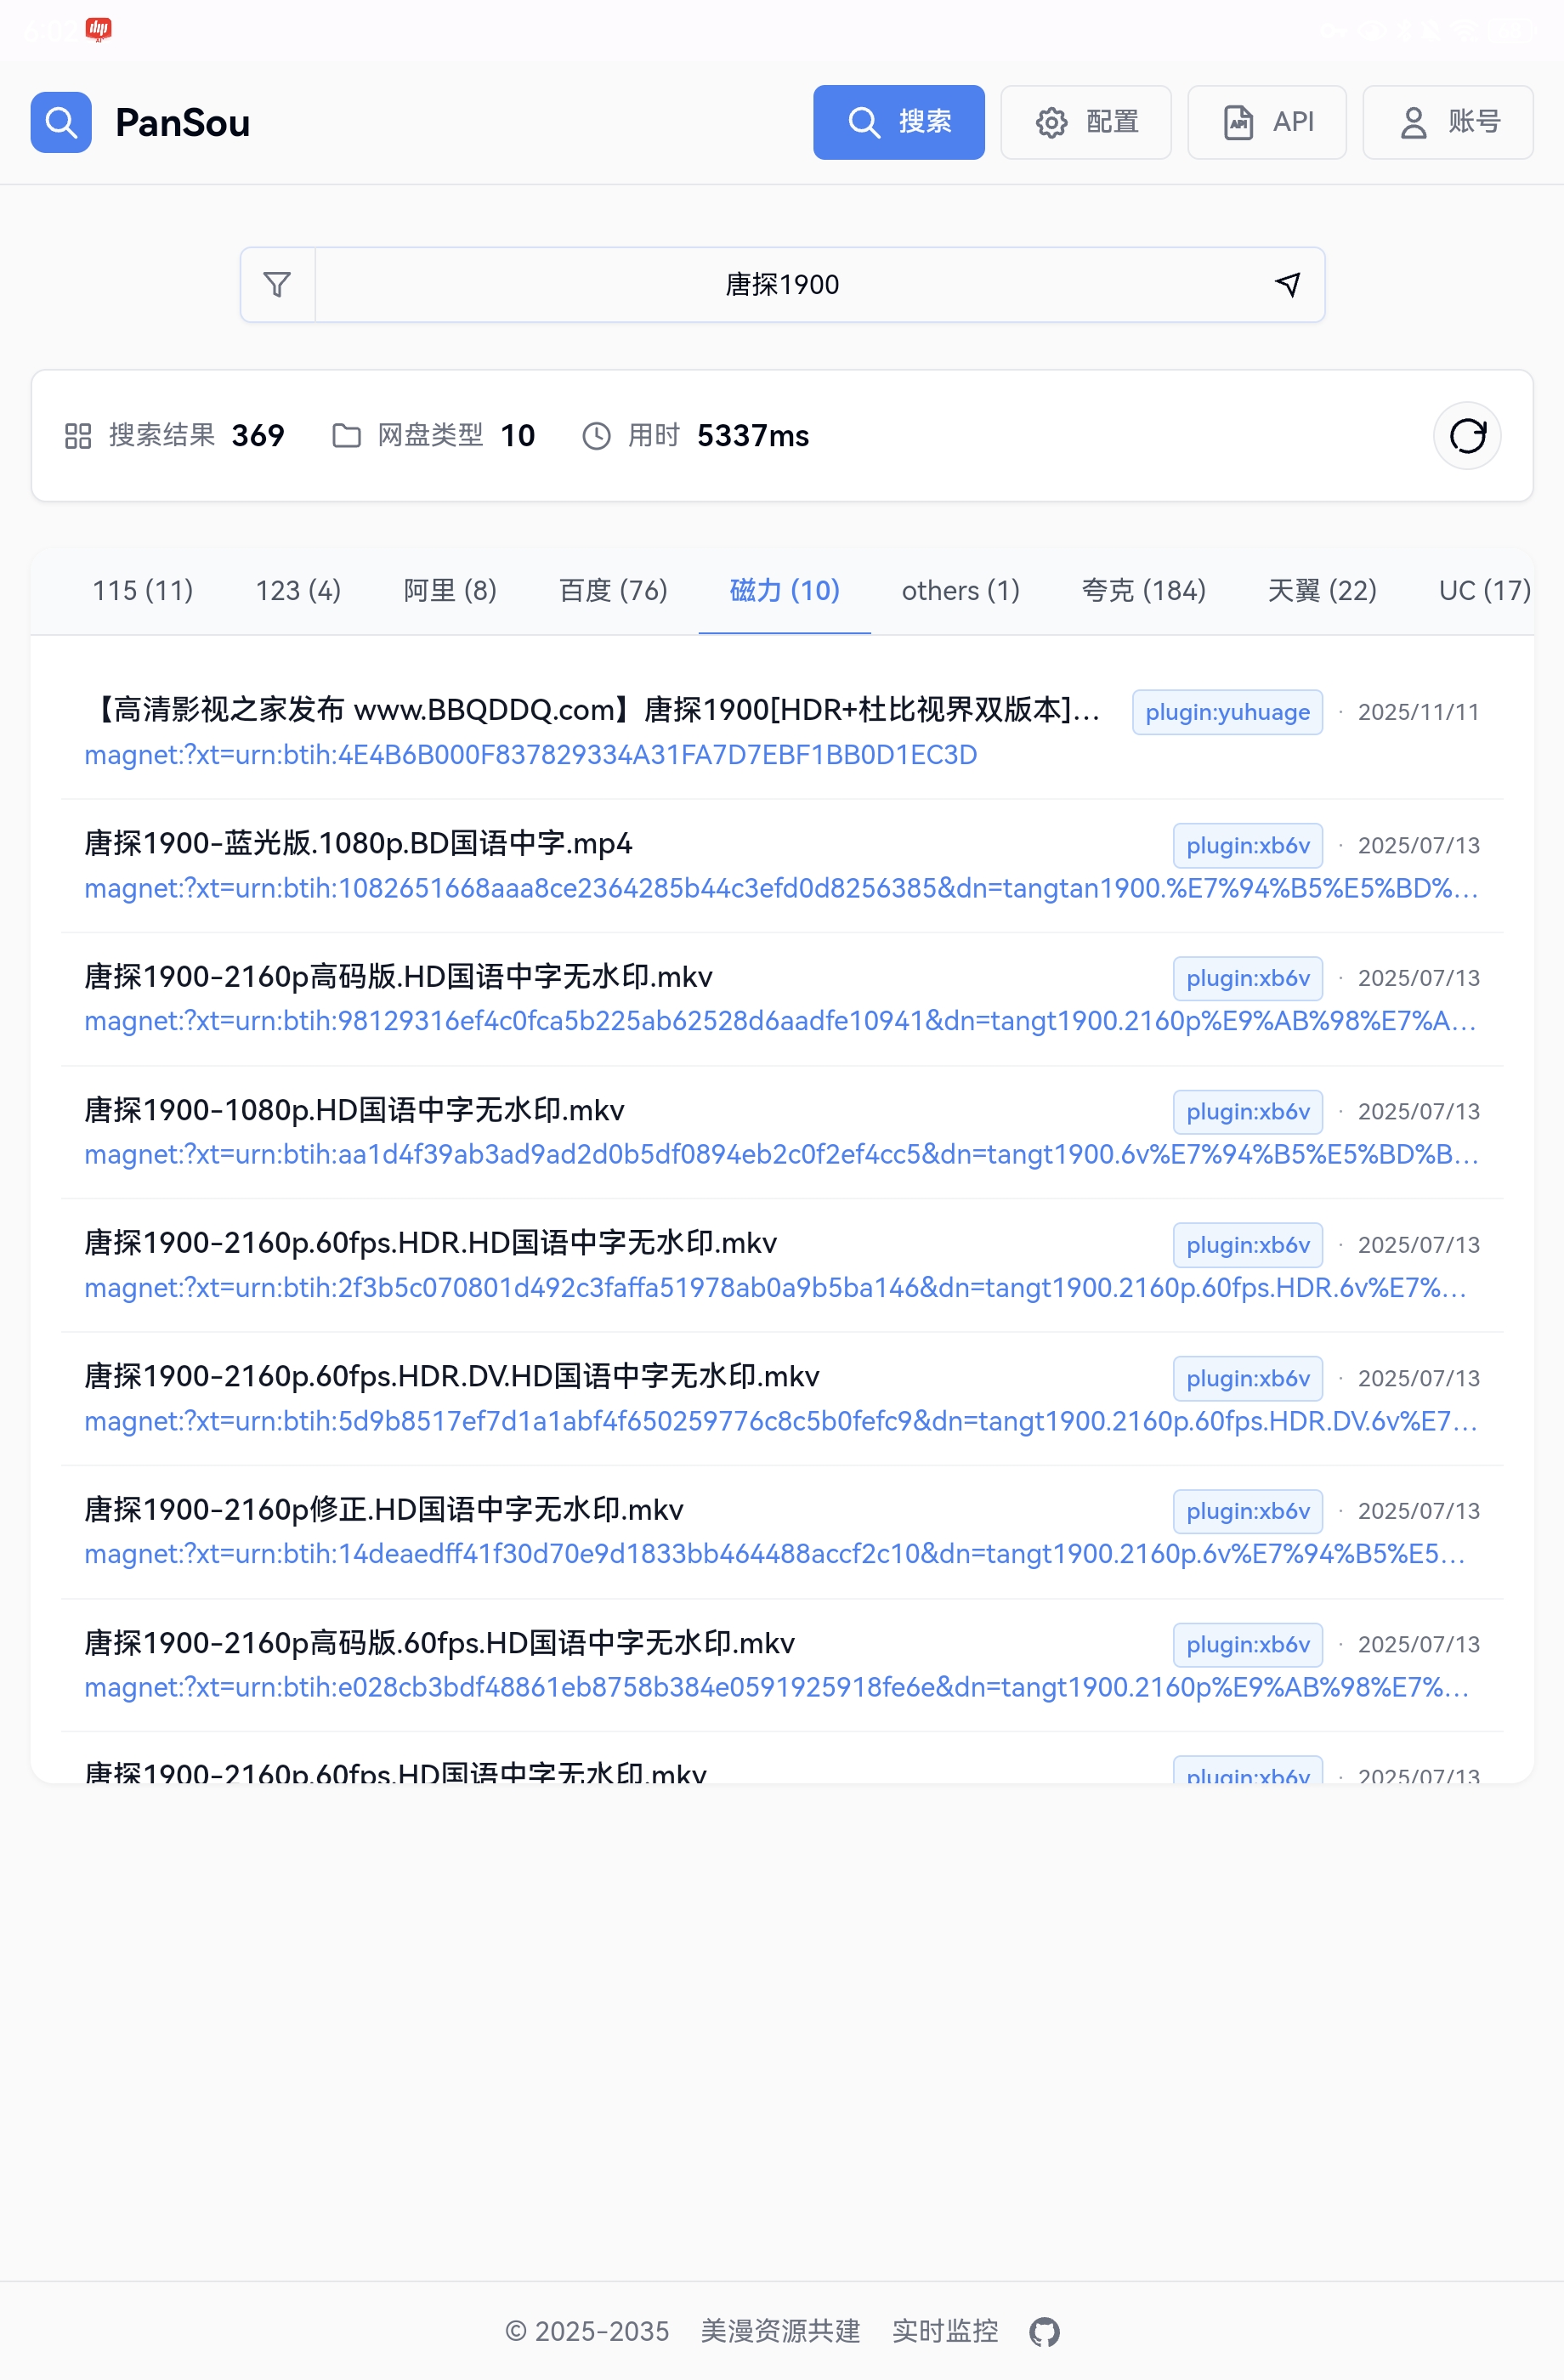This screenshot has height=2380, width=1564.
Task: Open the 天翼 (22) tab
Action: [1321, 591]
